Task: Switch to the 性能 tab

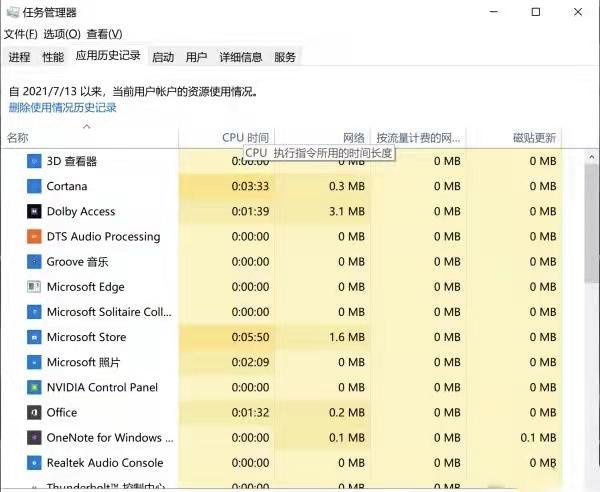Action: 53,57
